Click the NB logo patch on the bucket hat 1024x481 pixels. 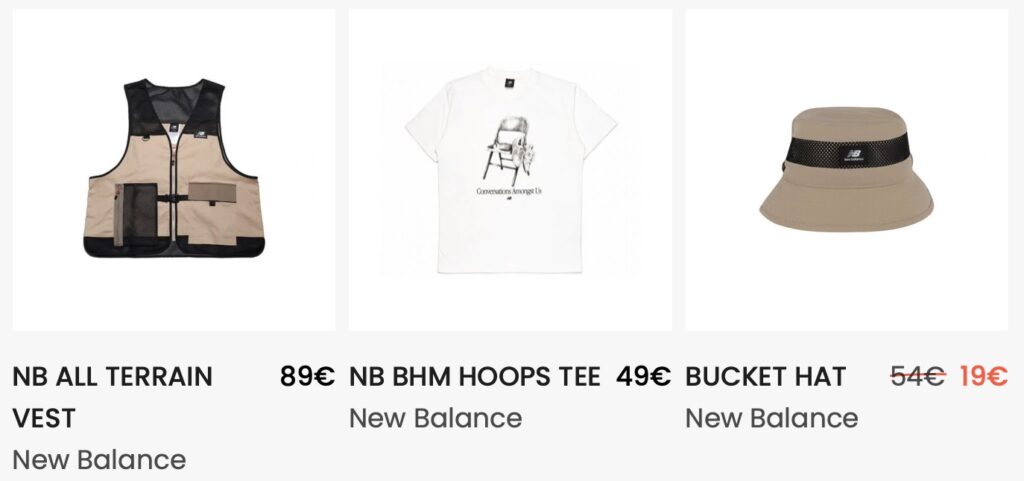pos(852,155)
